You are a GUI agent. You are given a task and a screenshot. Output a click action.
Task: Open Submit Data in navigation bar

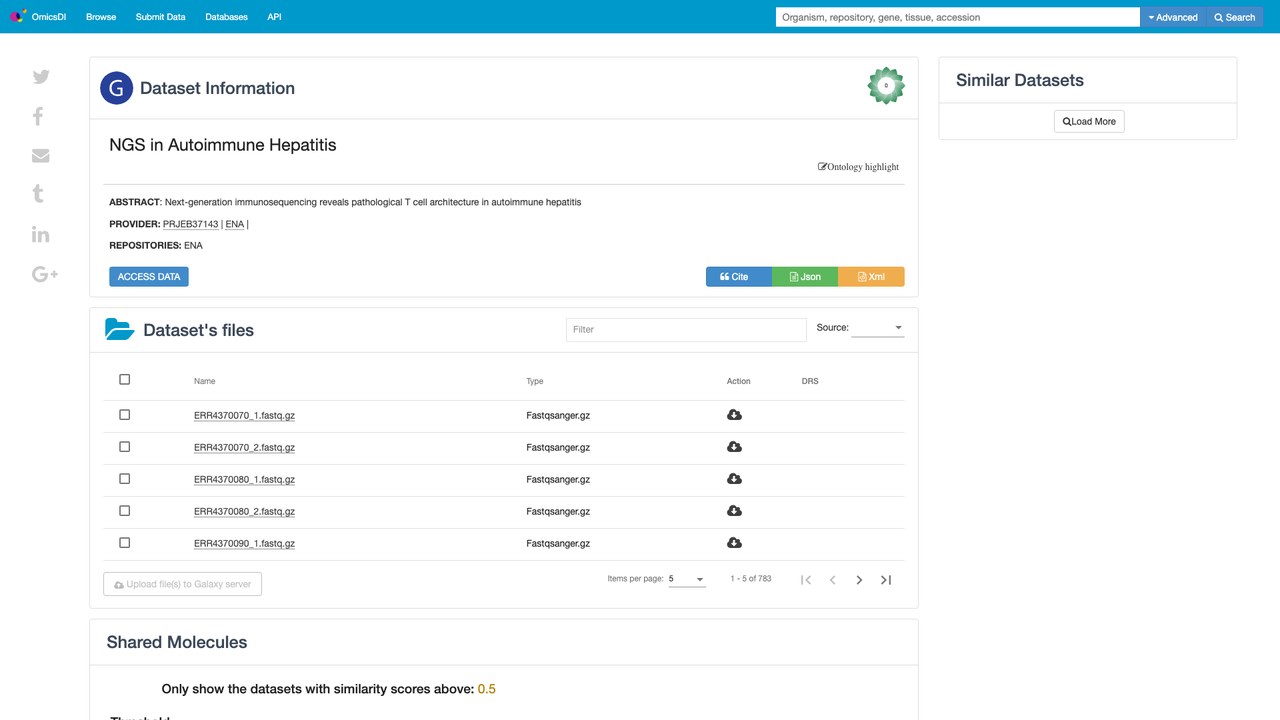(160, 17)
